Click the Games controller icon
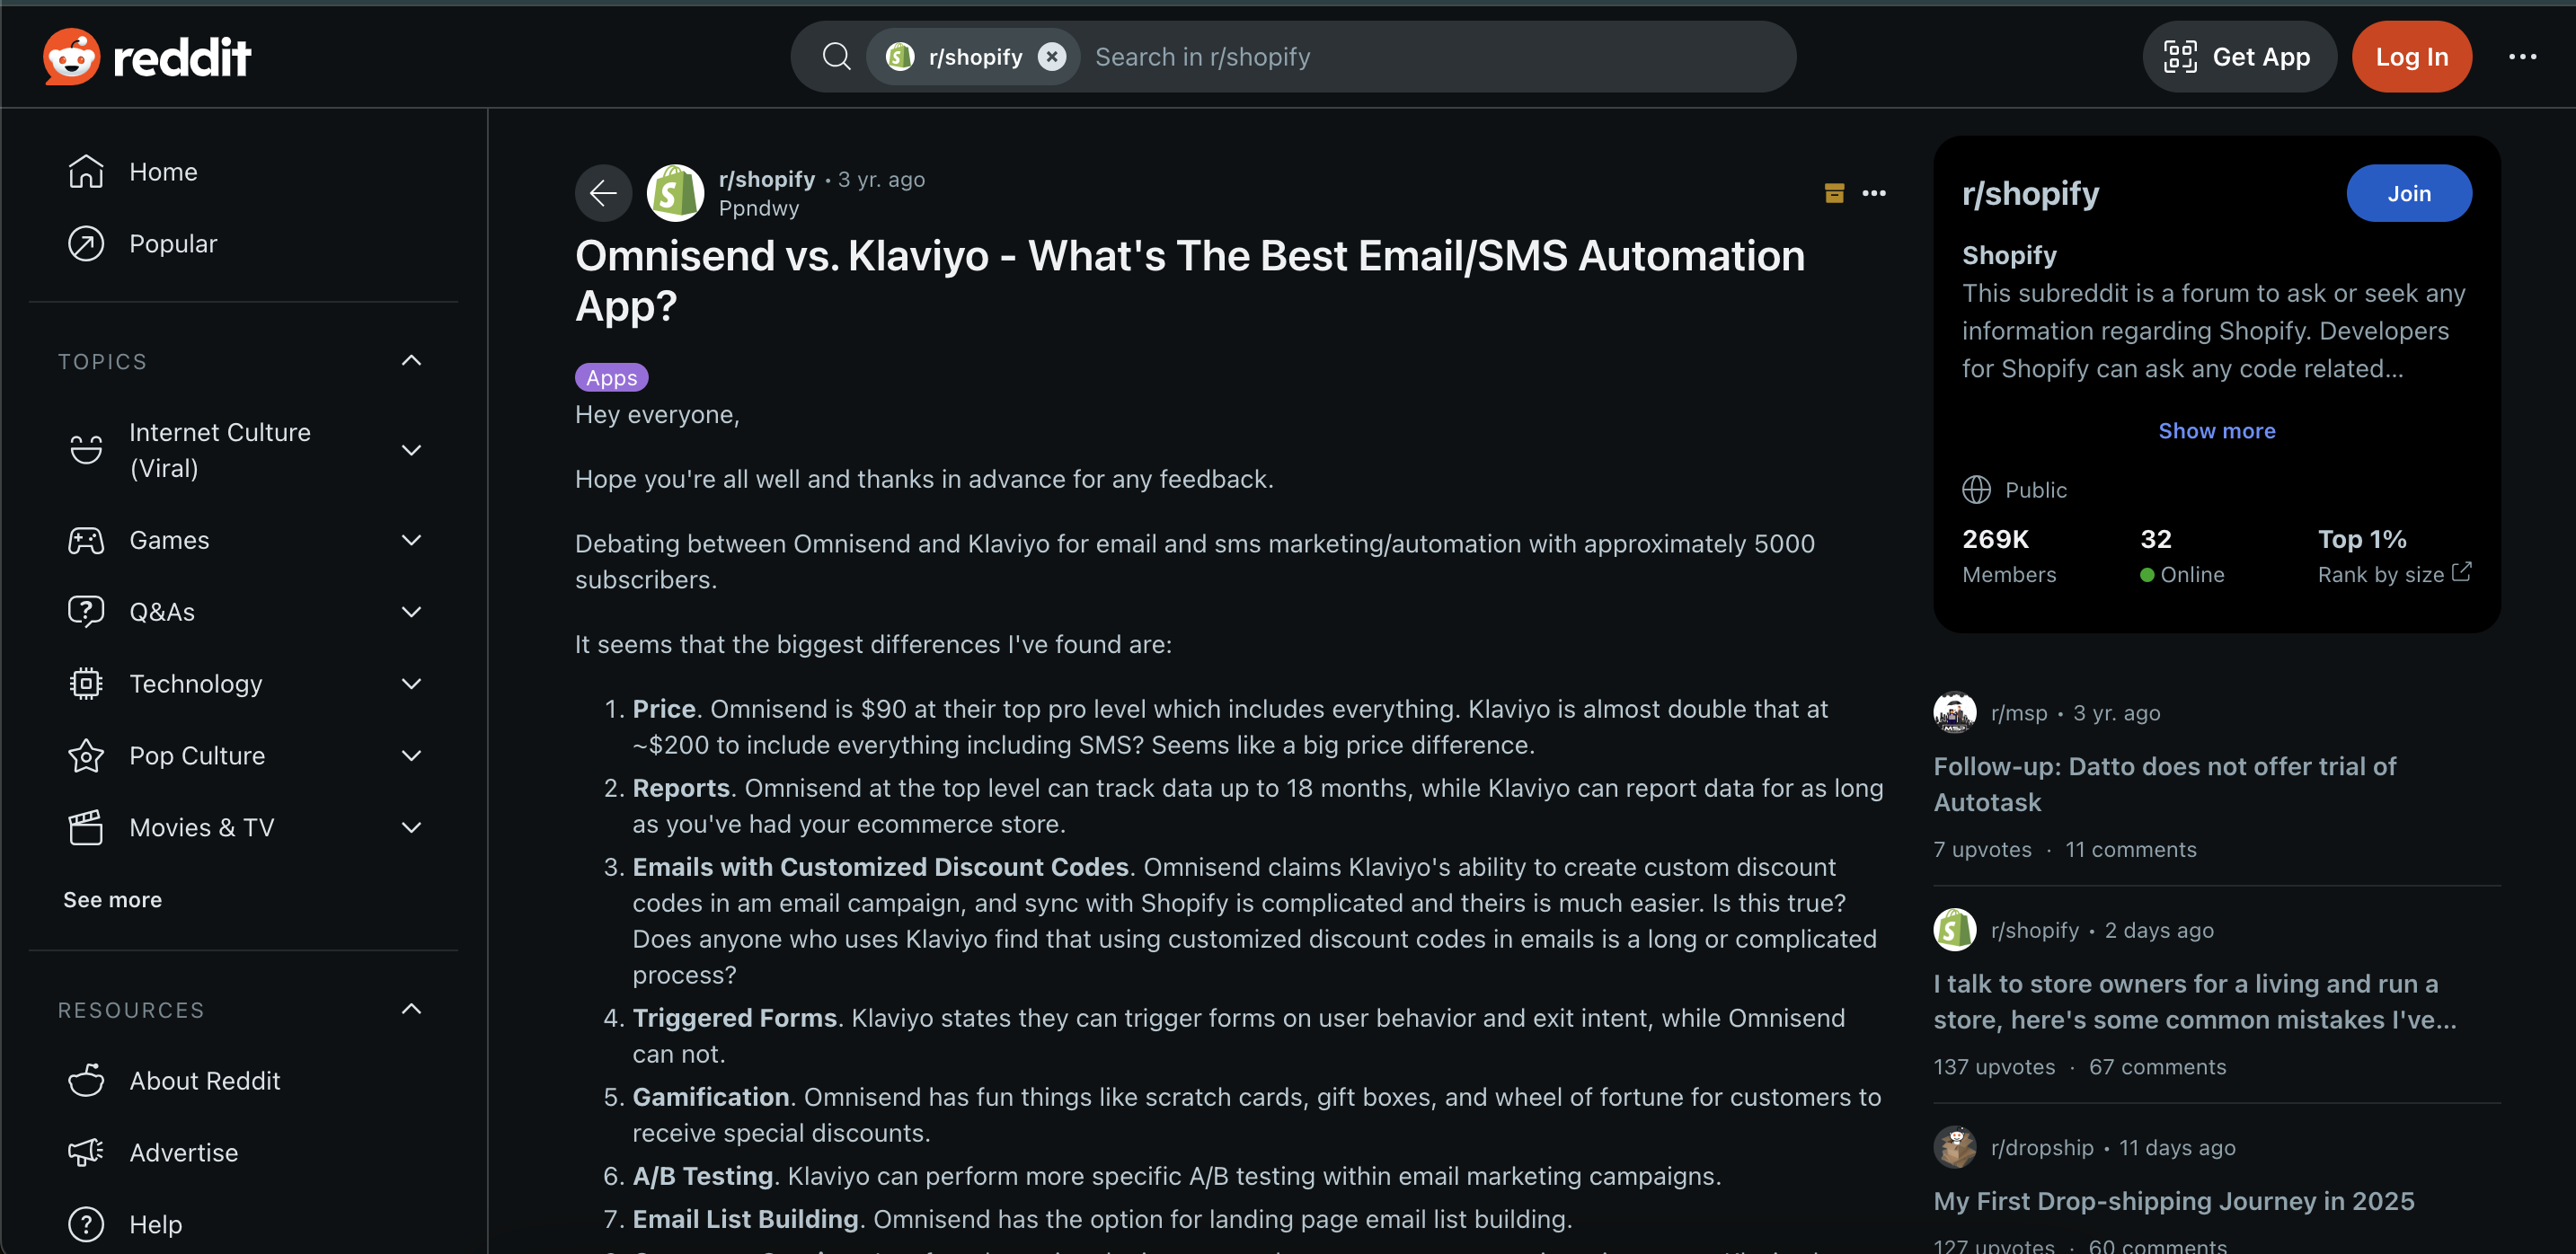 [x=86, y=540]
